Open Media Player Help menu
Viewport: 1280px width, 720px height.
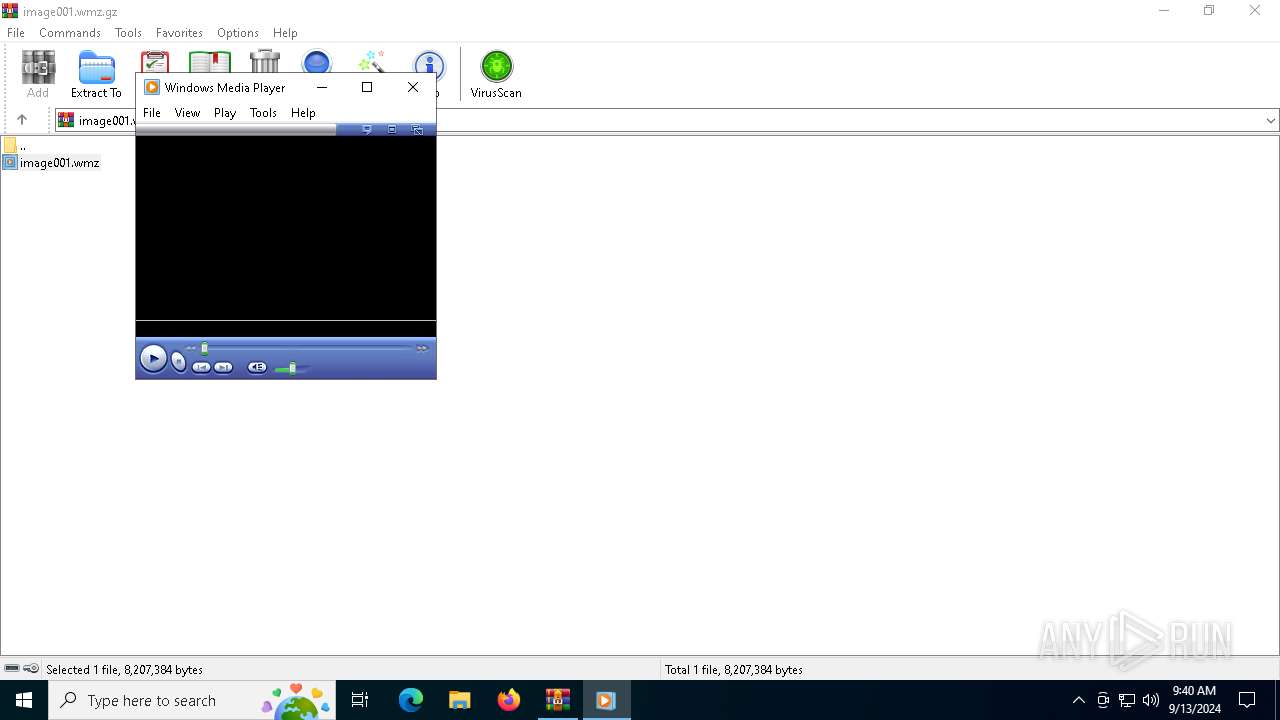(x=303, y=113)
